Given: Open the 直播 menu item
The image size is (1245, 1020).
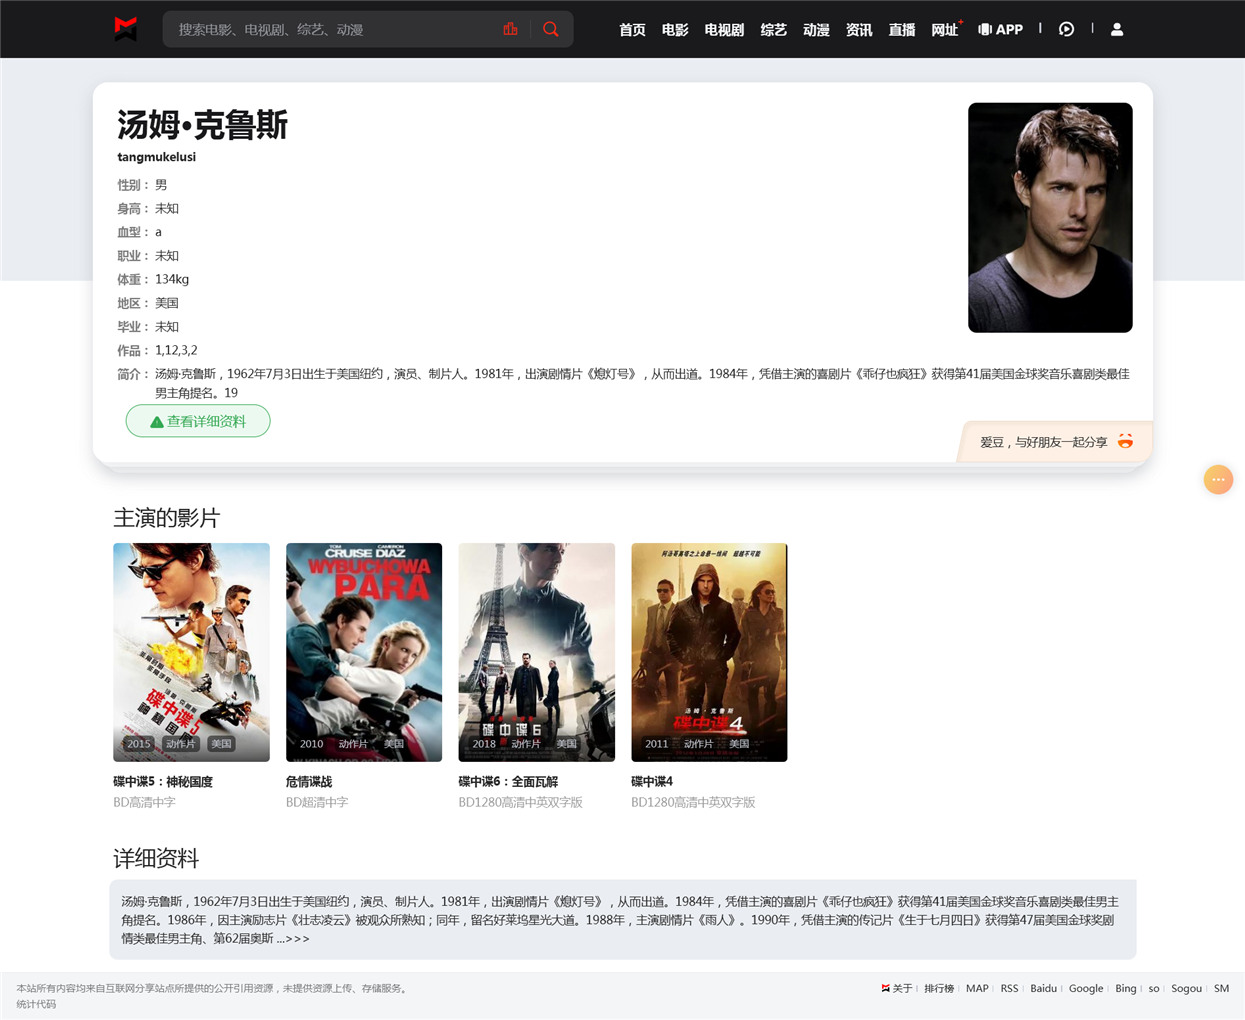Looking at the screenshot, I should [902, 30].
